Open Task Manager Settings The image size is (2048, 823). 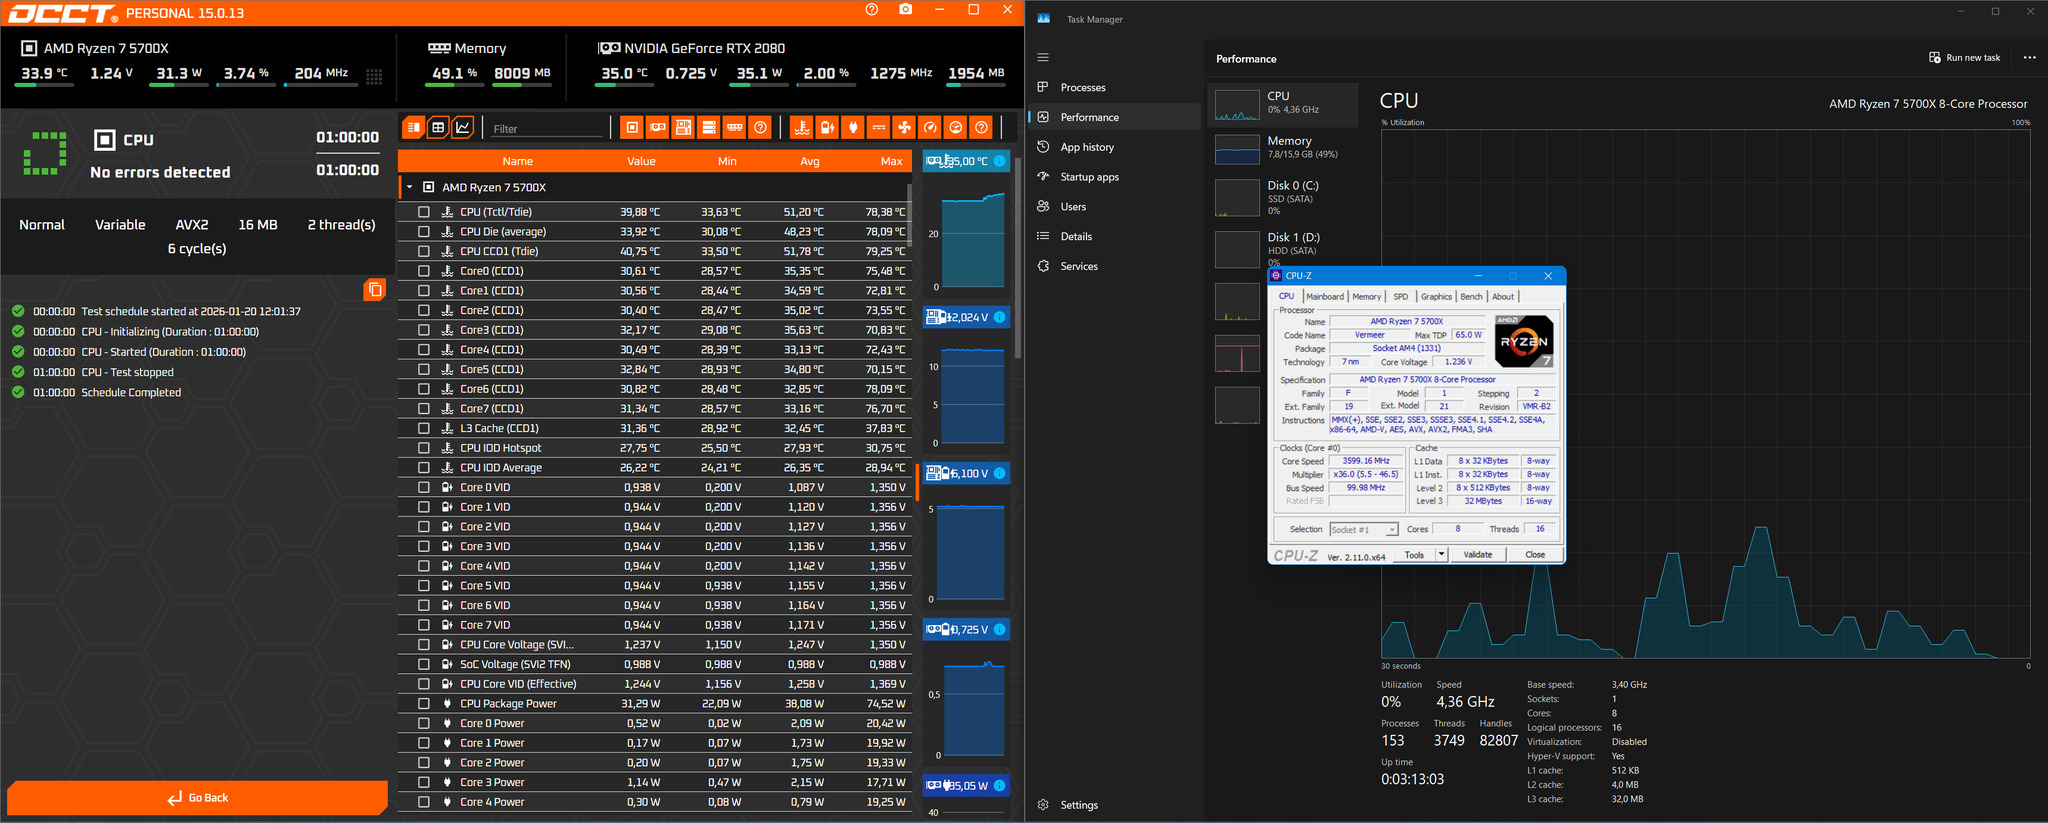click(1115, 805)
